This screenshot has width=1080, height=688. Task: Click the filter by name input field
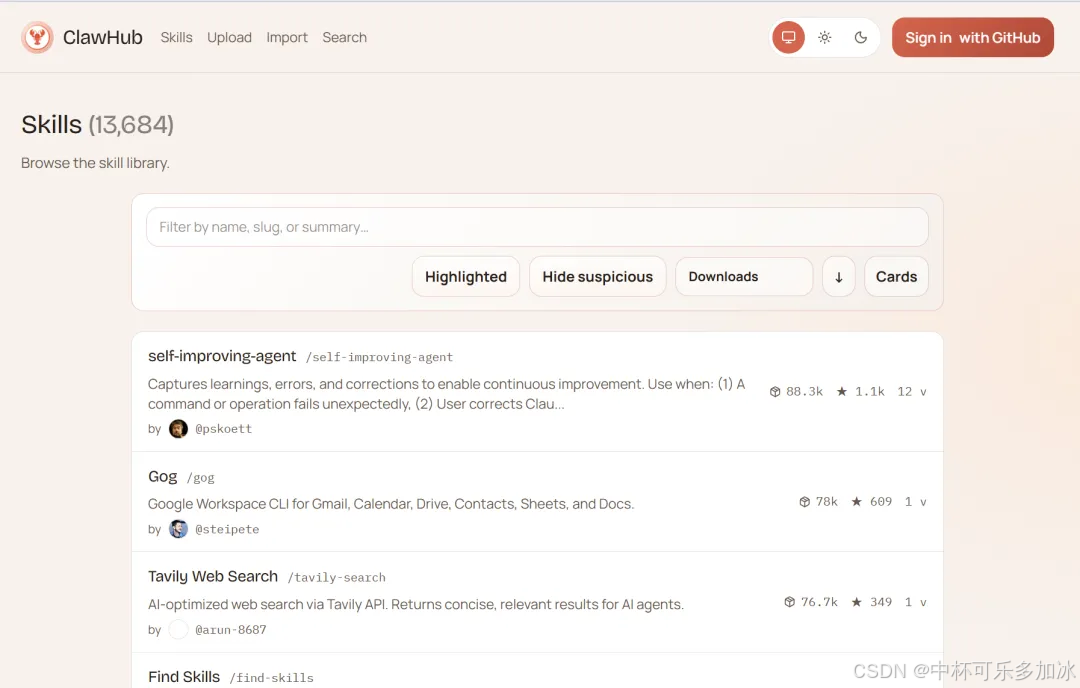(537, 227)
